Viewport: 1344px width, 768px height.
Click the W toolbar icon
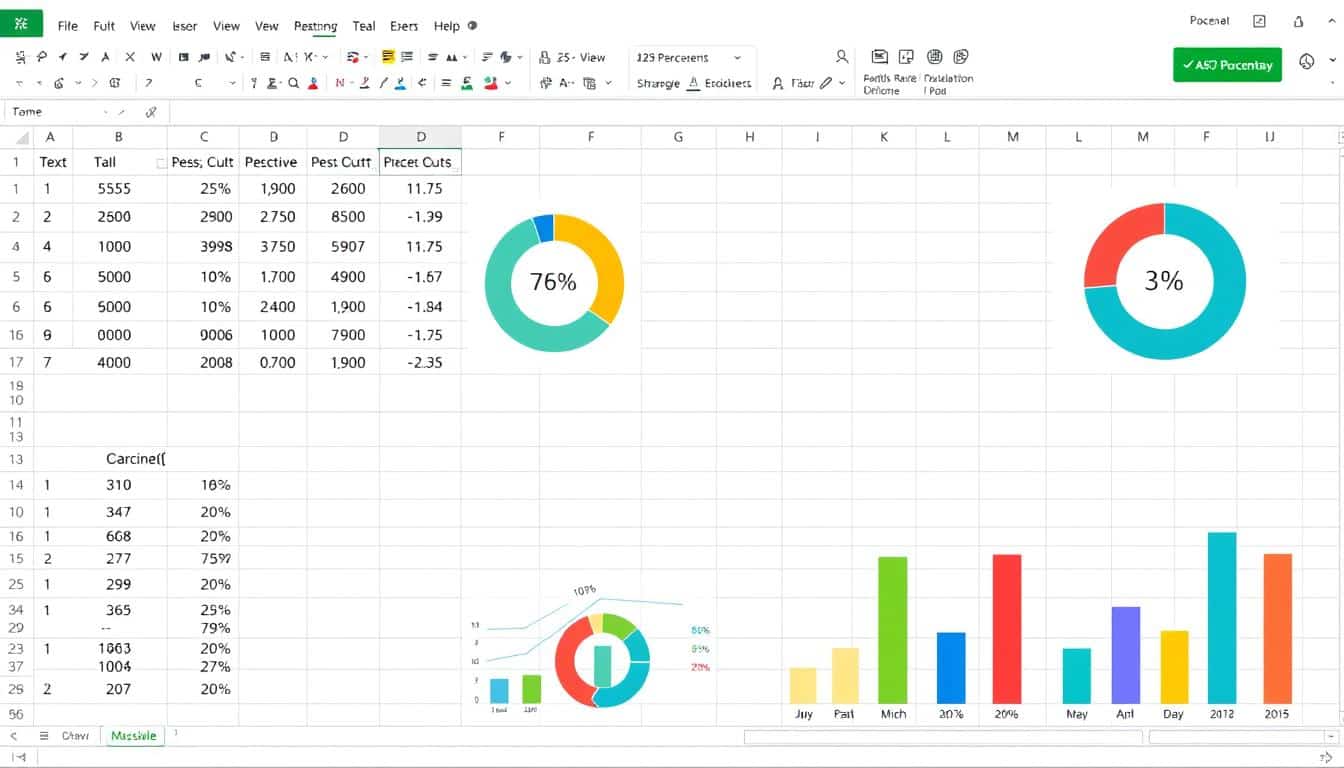(157, 57)
